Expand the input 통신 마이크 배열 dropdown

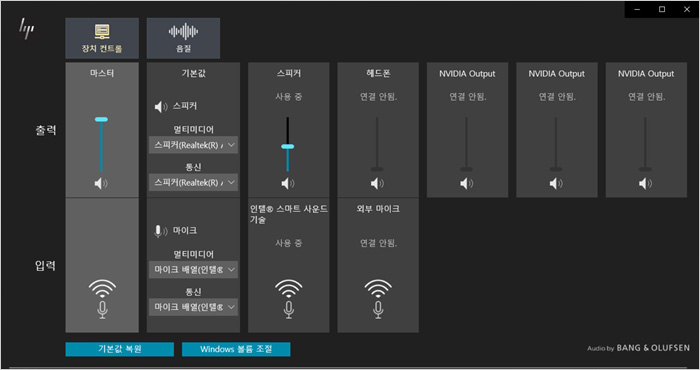point(193,307)
